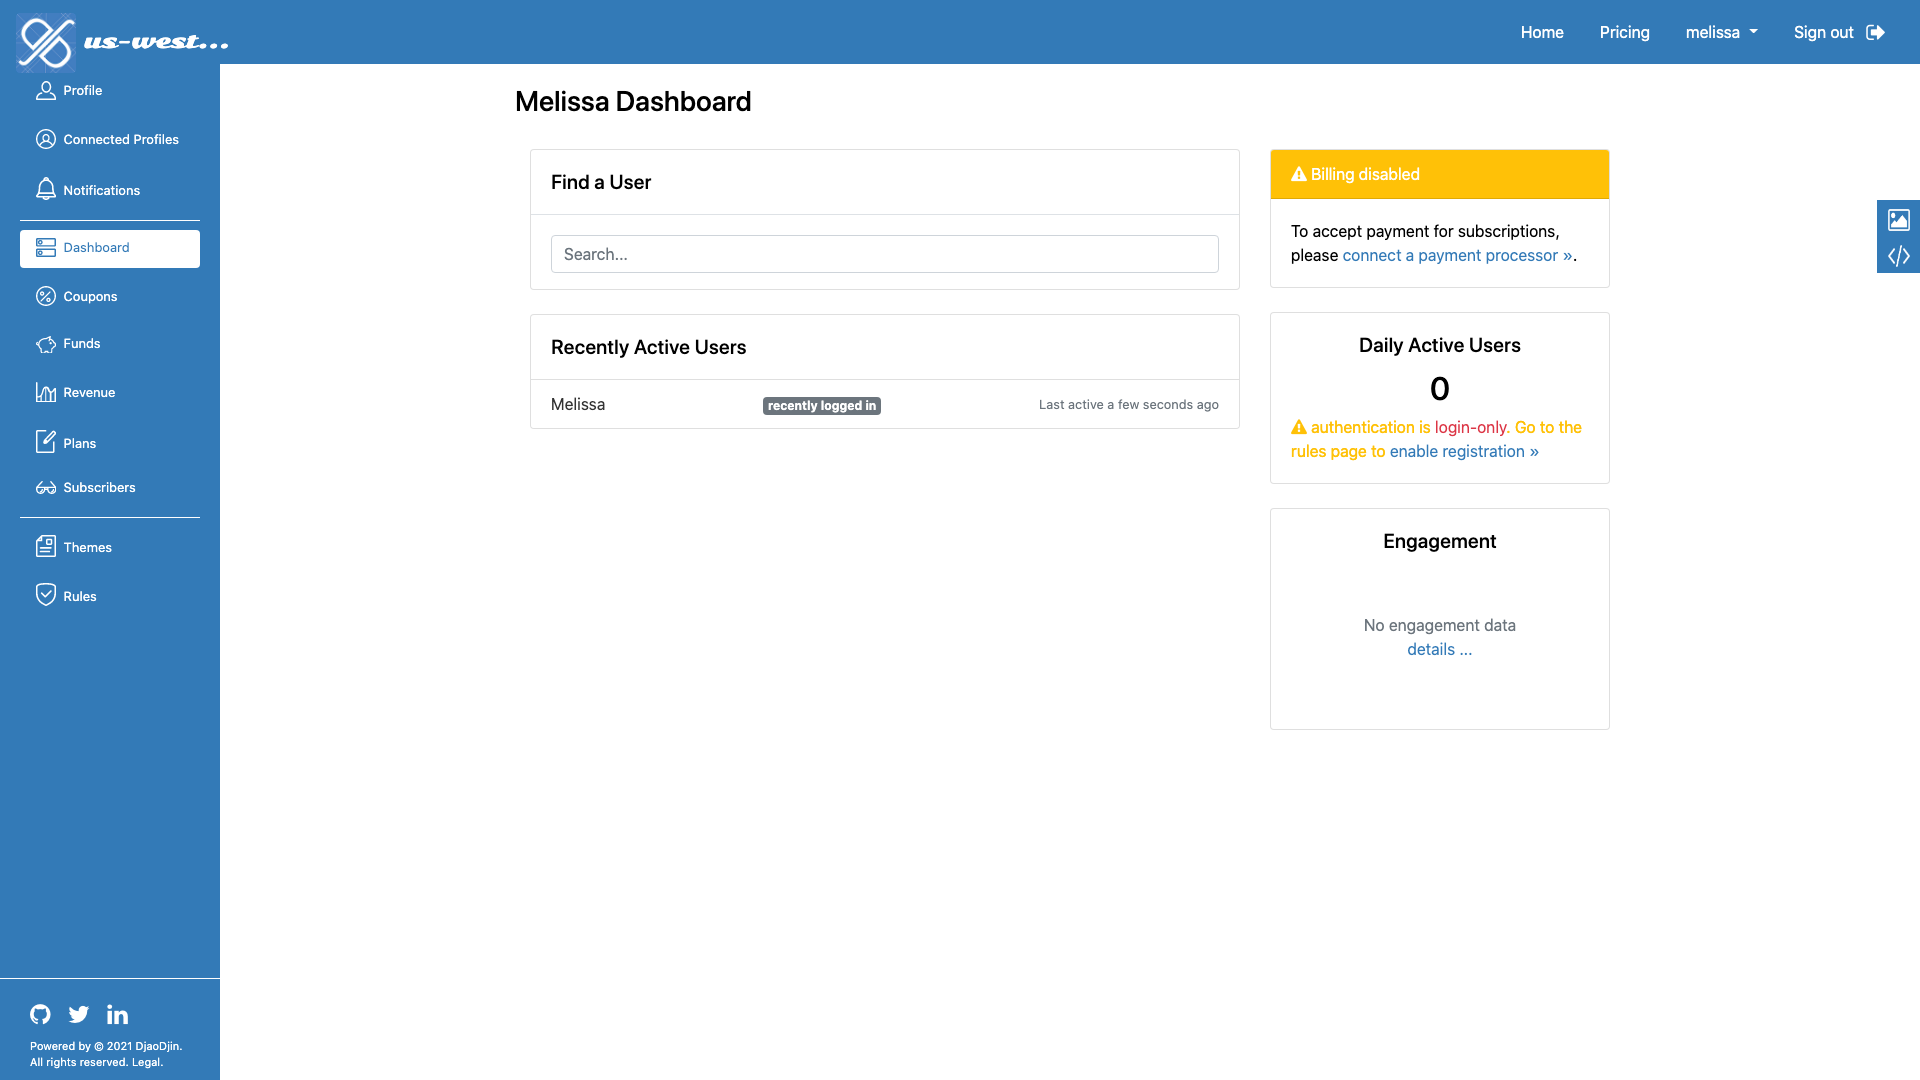The width and height of the screenshot is (1920, 1080).
Task: Open the Revenue sidebar item
Action: tap(110, 393)
